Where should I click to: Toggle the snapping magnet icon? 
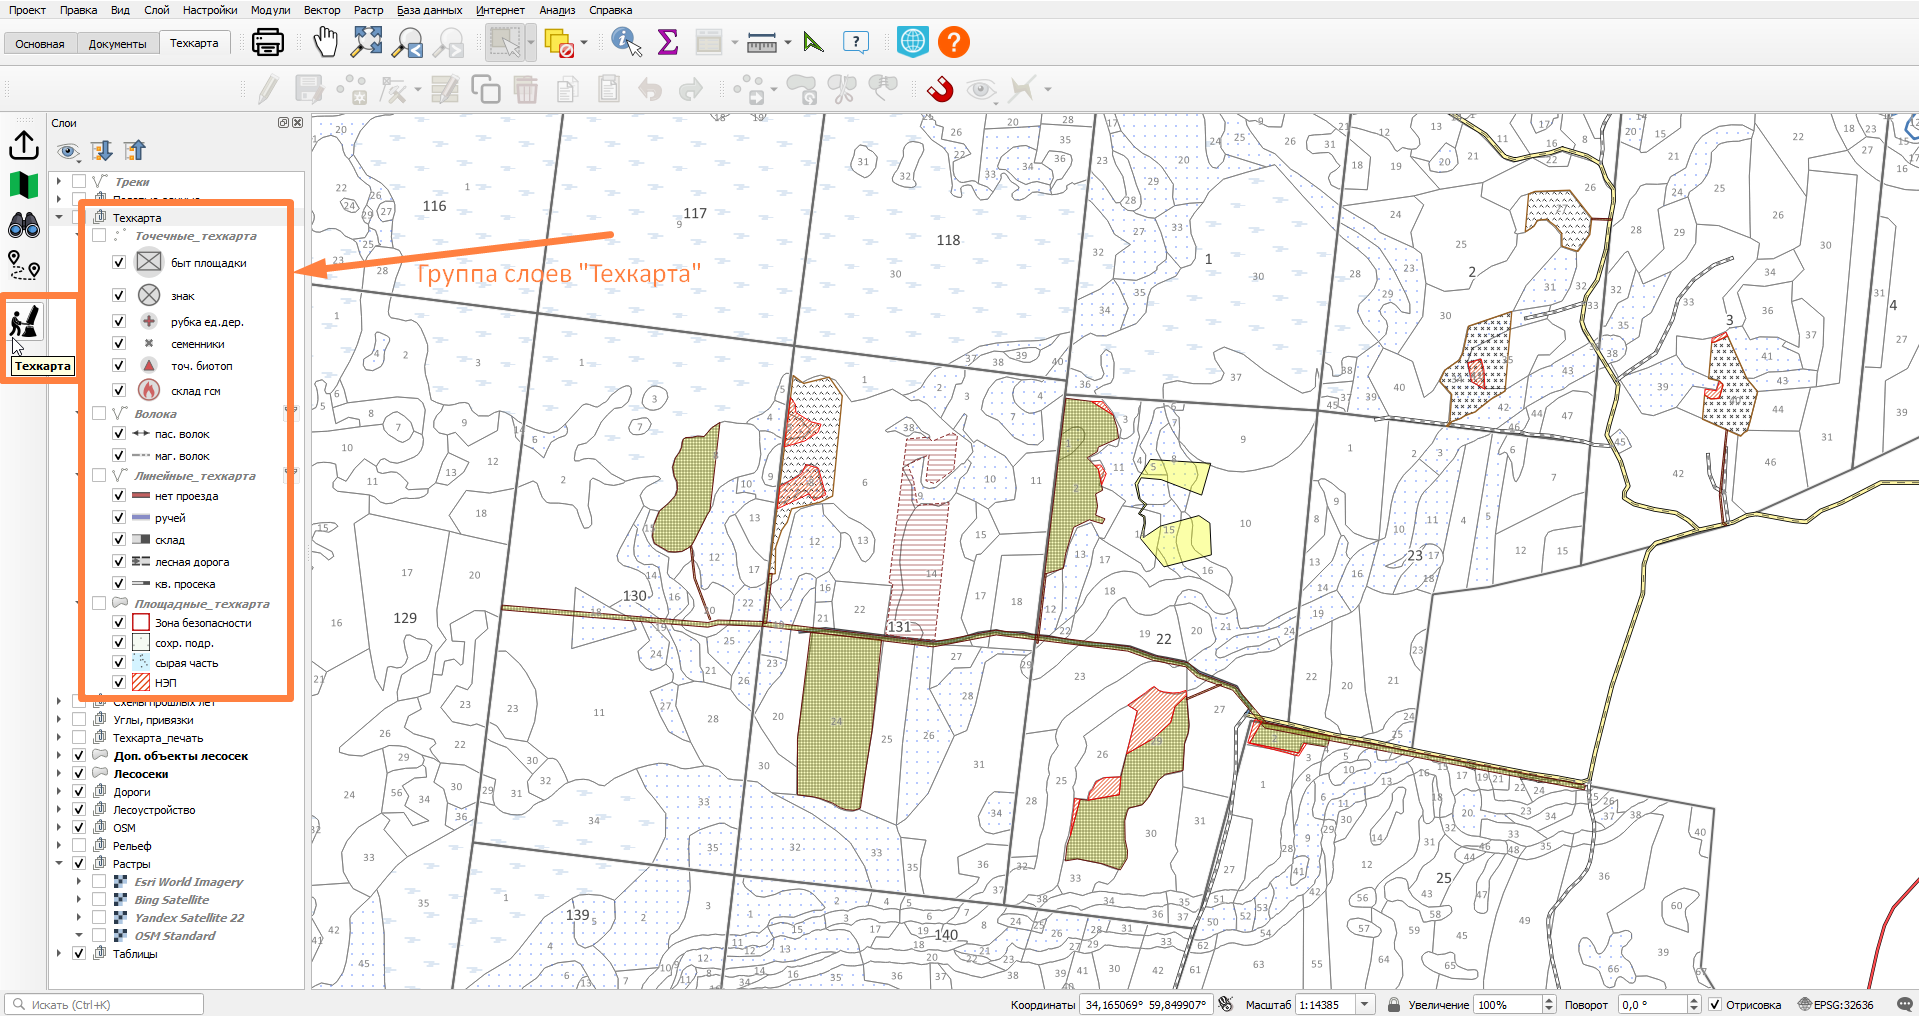click(939, 89)
